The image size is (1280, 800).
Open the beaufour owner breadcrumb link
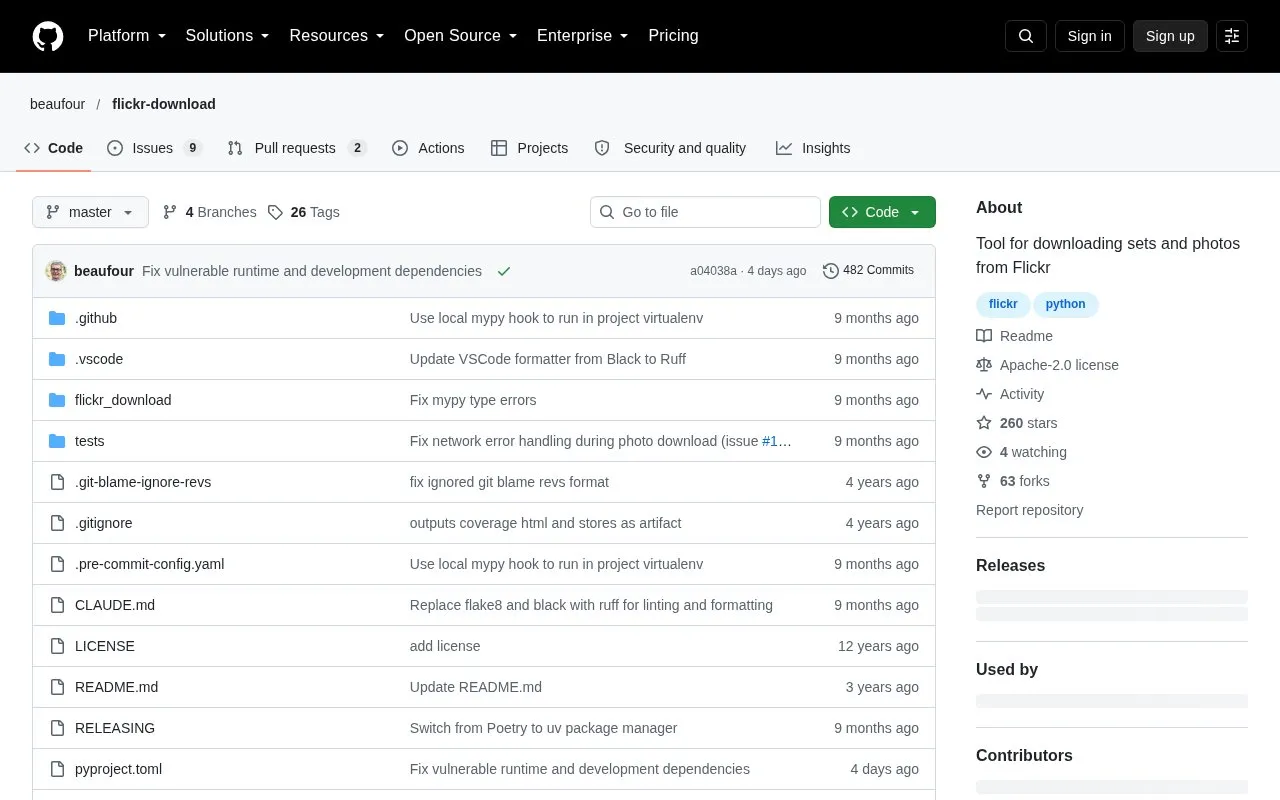[x=57, y=104]
